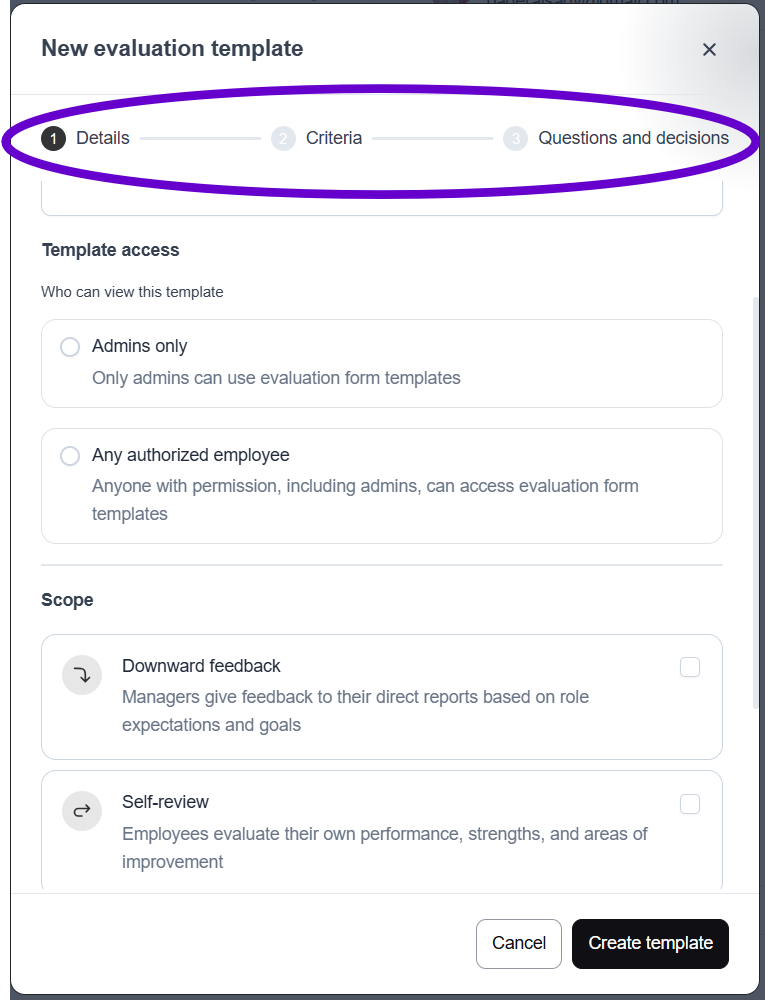
Task: Jump to Questions and decisions step
Action: [x=633, y=138]
